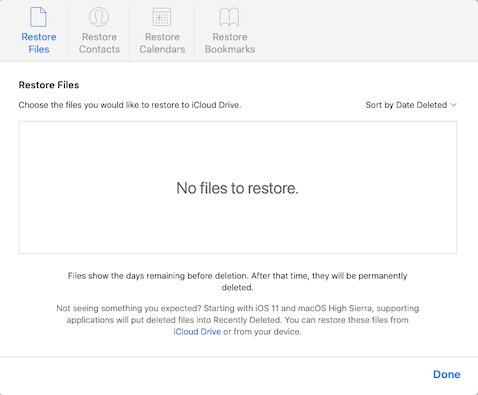
Task: Click the Done button
Action: pos(447,374)
